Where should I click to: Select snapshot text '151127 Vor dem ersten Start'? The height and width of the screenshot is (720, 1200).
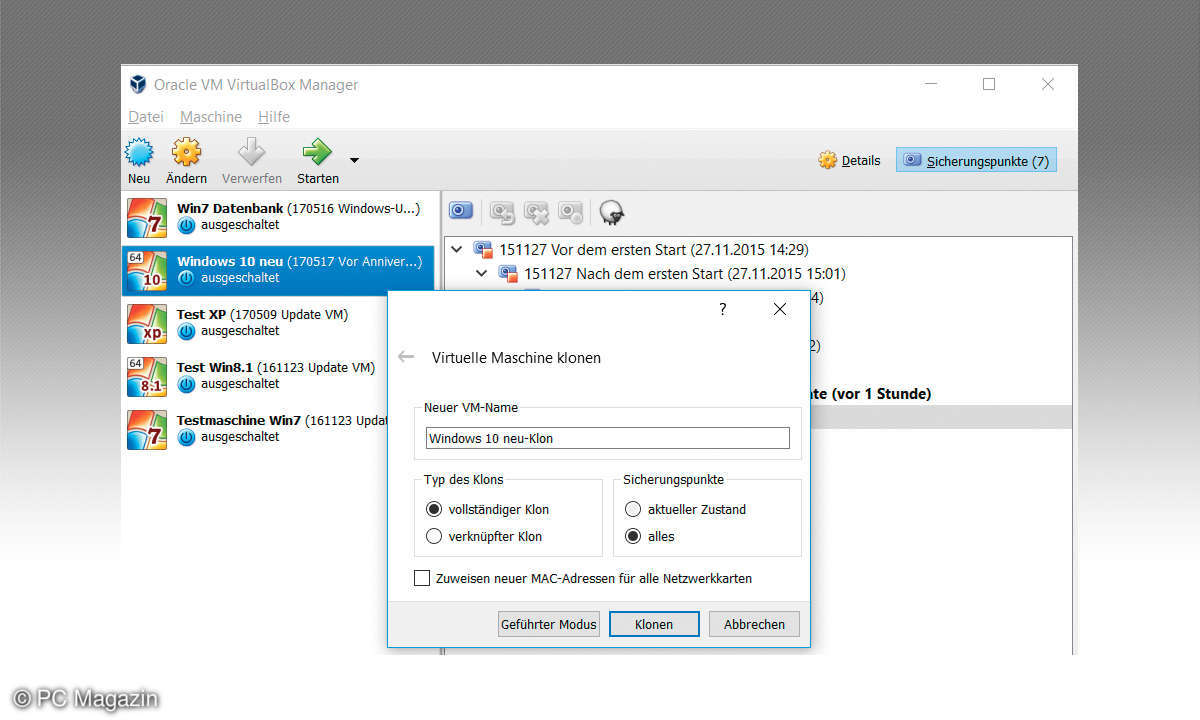(x=593, y=250)
